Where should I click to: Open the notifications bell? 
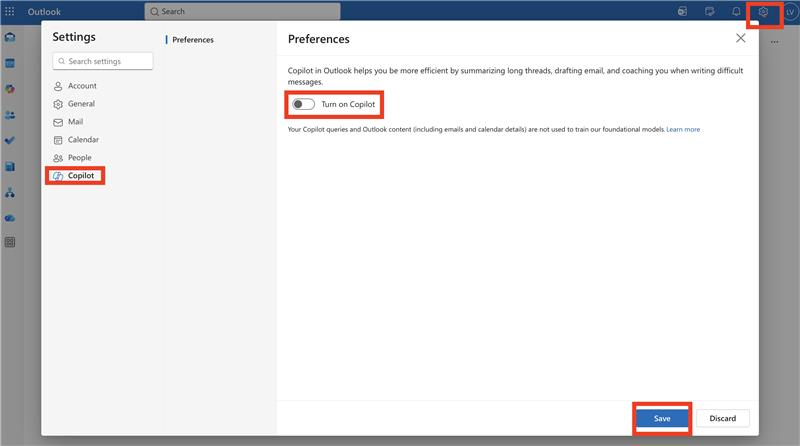(x=736, y=11)
